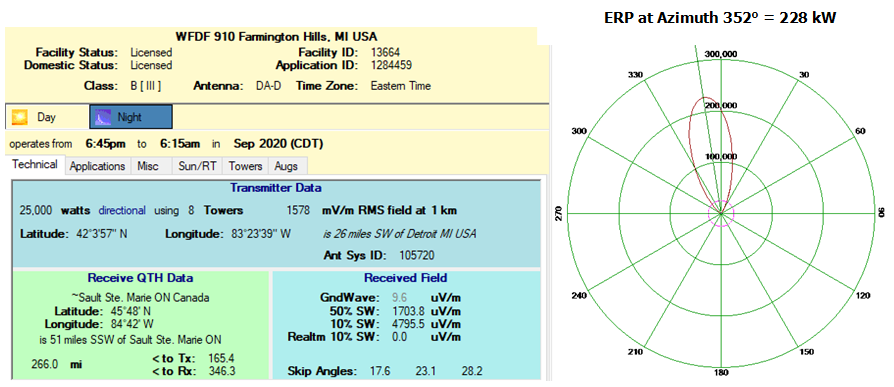
Task: Switch to the Sun/RT tab
Action: pos(197,166)
